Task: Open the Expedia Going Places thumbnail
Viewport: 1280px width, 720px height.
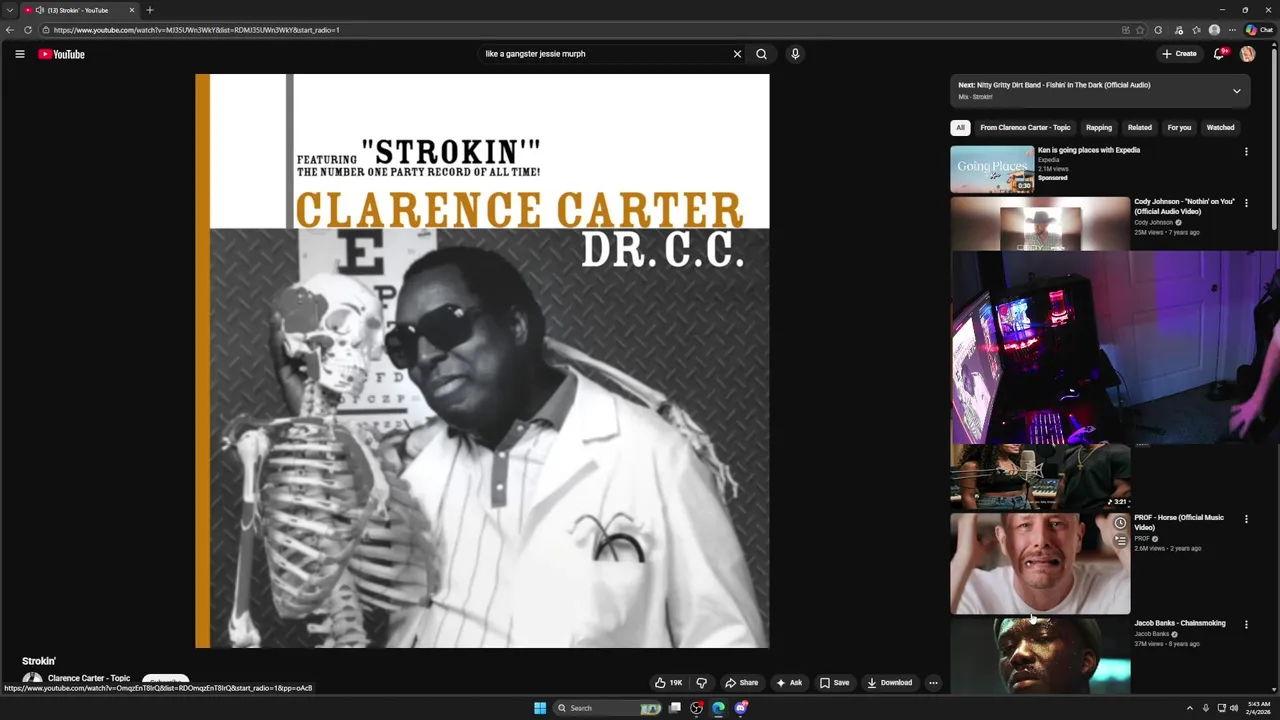Action: tap(992, 169)
